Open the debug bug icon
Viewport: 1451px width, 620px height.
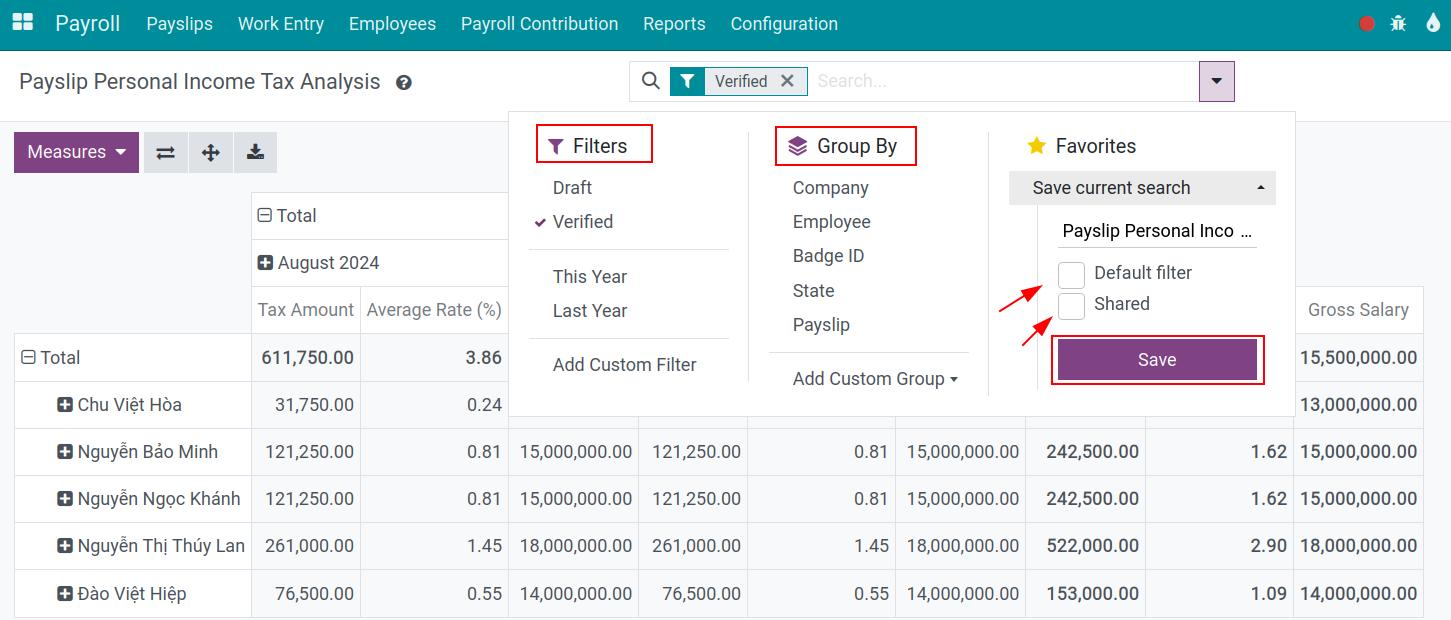pyautogui.click(x=1398, y=24)
